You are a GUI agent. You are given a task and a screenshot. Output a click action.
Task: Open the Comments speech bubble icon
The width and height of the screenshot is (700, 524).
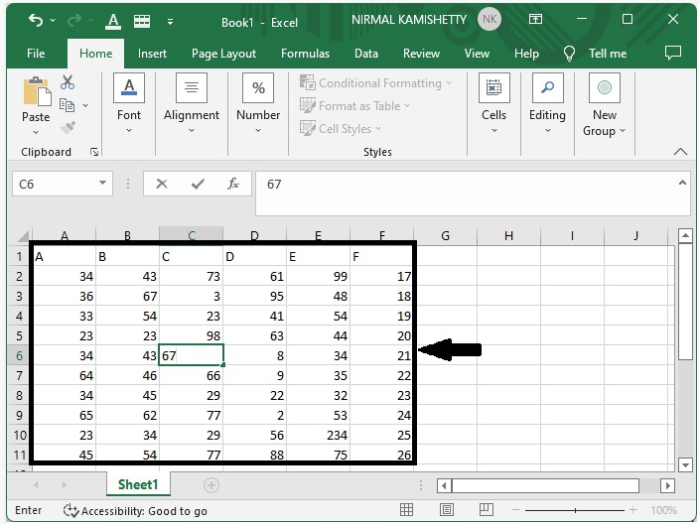[x=673, y=53]
